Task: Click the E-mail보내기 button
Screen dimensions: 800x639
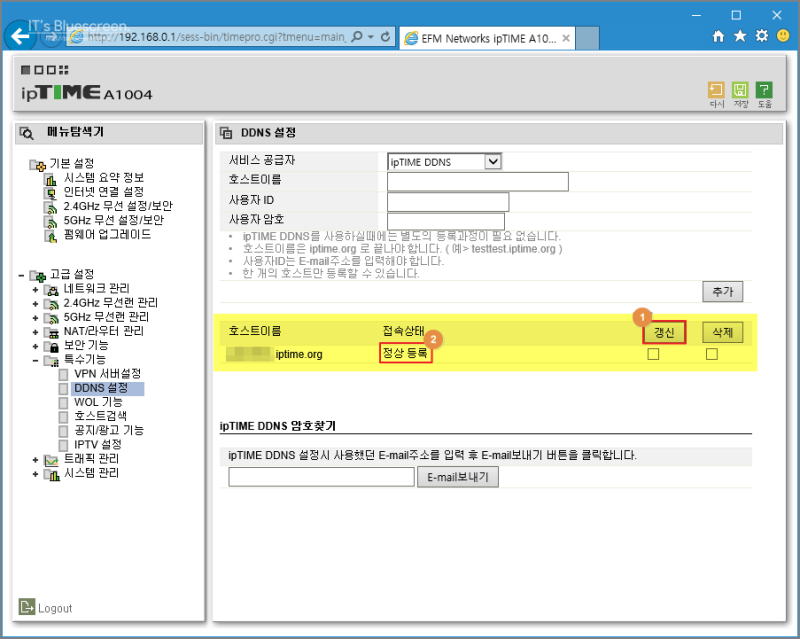Action: pyautogui.click(x=458, y=477)
